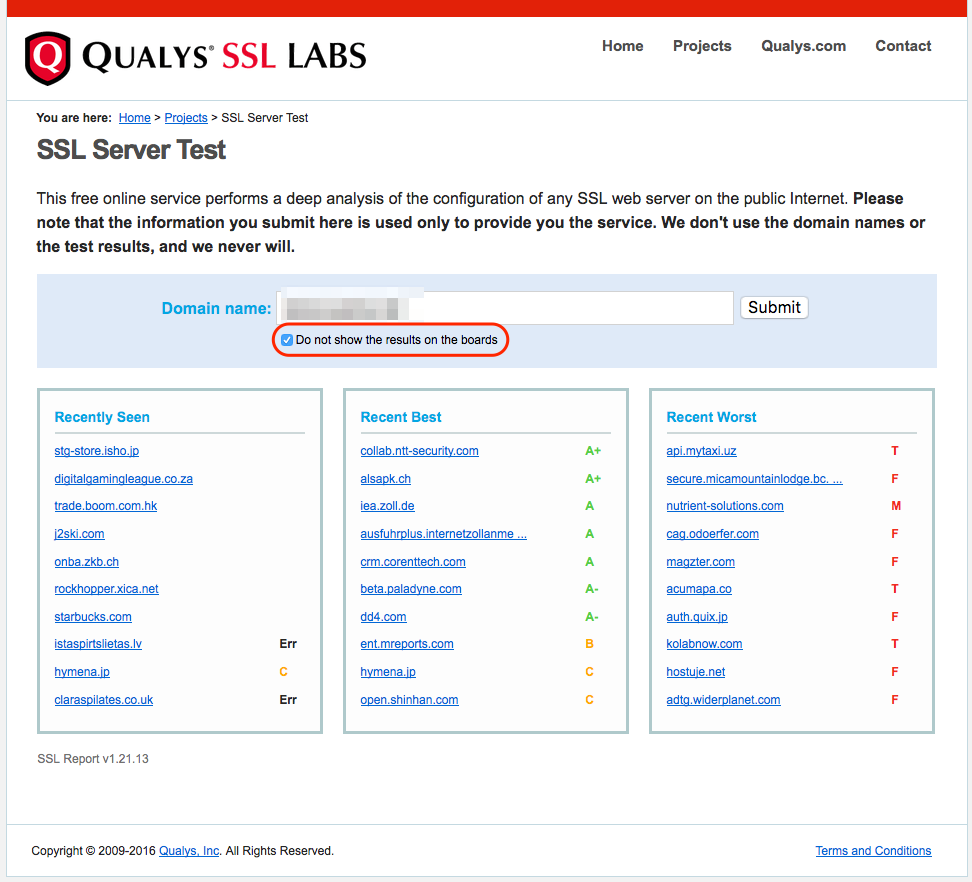Viewport: 972px width, 882px height.
Task: Open kolabnow.com in Recent Worst list
Action: tap(704, 644)
